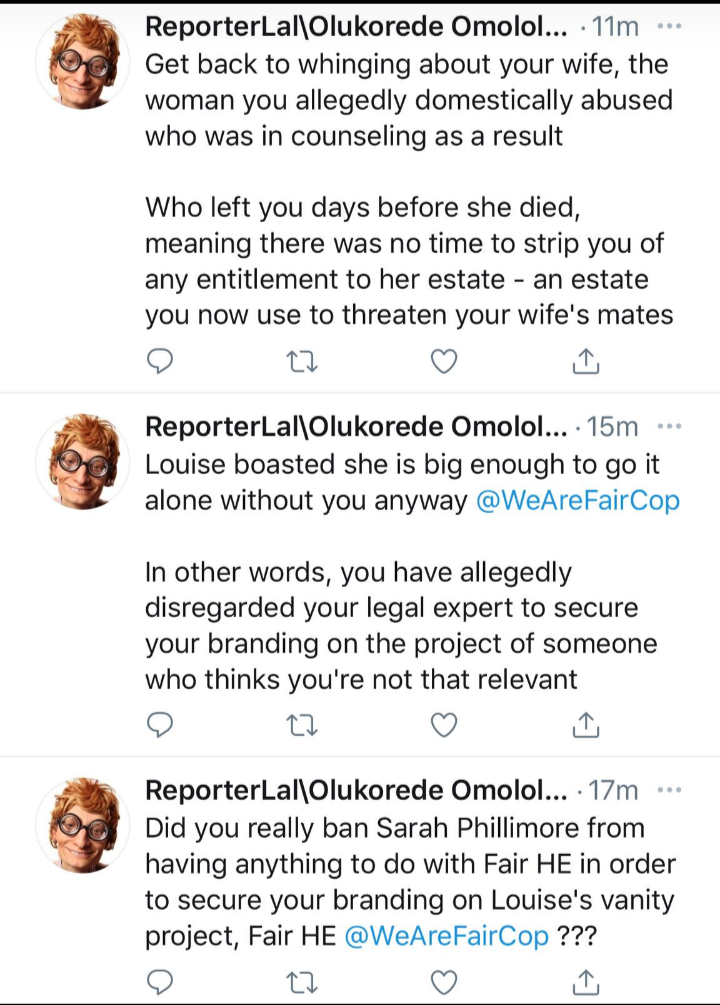The height and width of the screenshot is (1005, 720).
Task: Like the 15m tweet about Louise
Action: [x=443, y=725]
